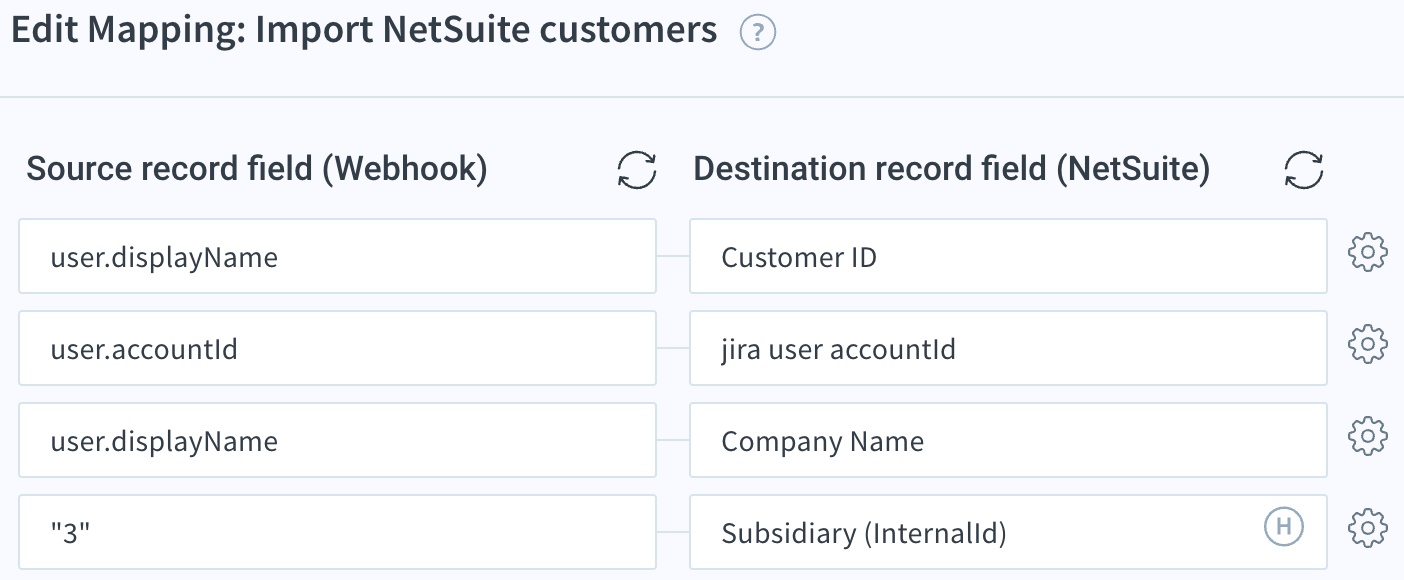
Task: Edit the jira user accountId destination field
Action: 1008,348
